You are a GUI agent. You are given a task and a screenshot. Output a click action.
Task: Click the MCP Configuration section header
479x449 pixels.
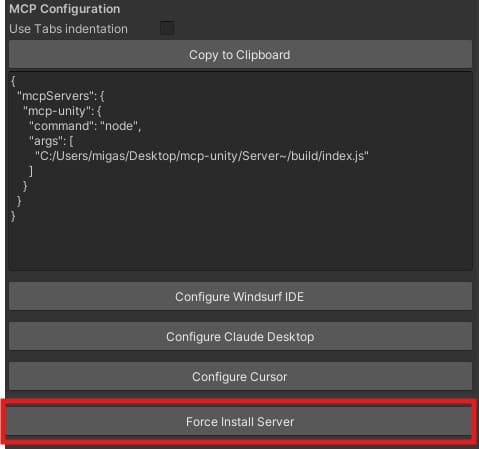click(x=65, y=9)
